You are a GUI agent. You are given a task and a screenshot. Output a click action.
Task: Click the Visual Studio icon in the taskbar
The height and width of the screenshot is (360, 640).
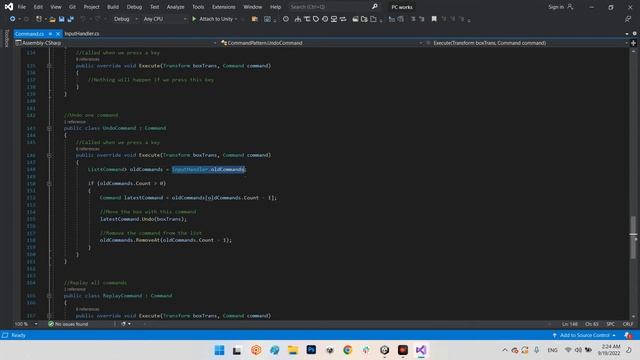pyautogui.click(x=421, y=350)
